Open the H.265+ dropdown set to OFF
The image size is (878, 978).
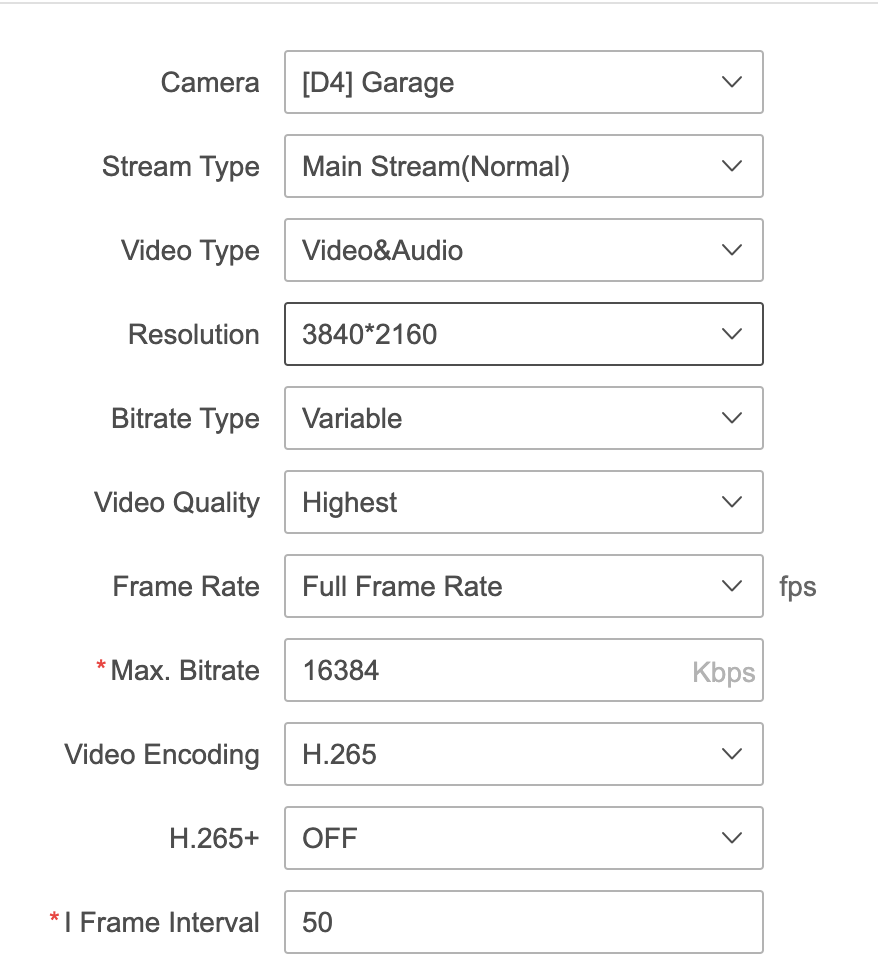(523, 838)
